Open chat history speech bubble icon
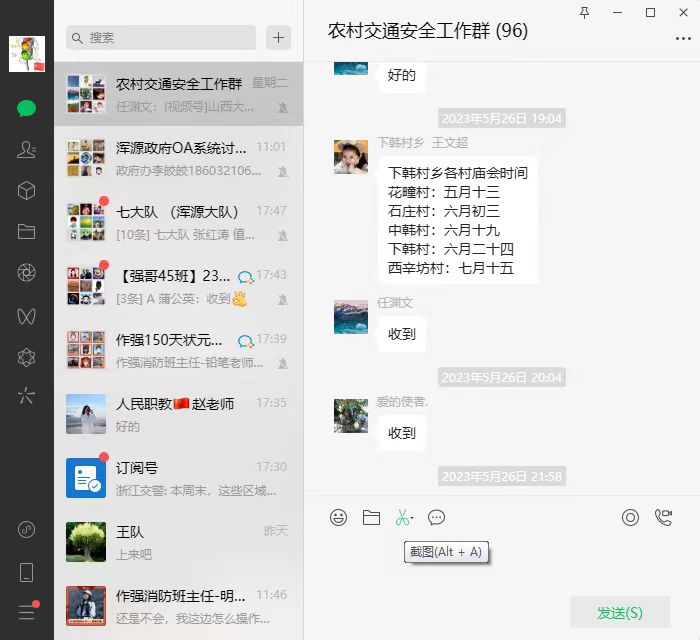The height and width of the screenshot is (640, 700). 436,517
